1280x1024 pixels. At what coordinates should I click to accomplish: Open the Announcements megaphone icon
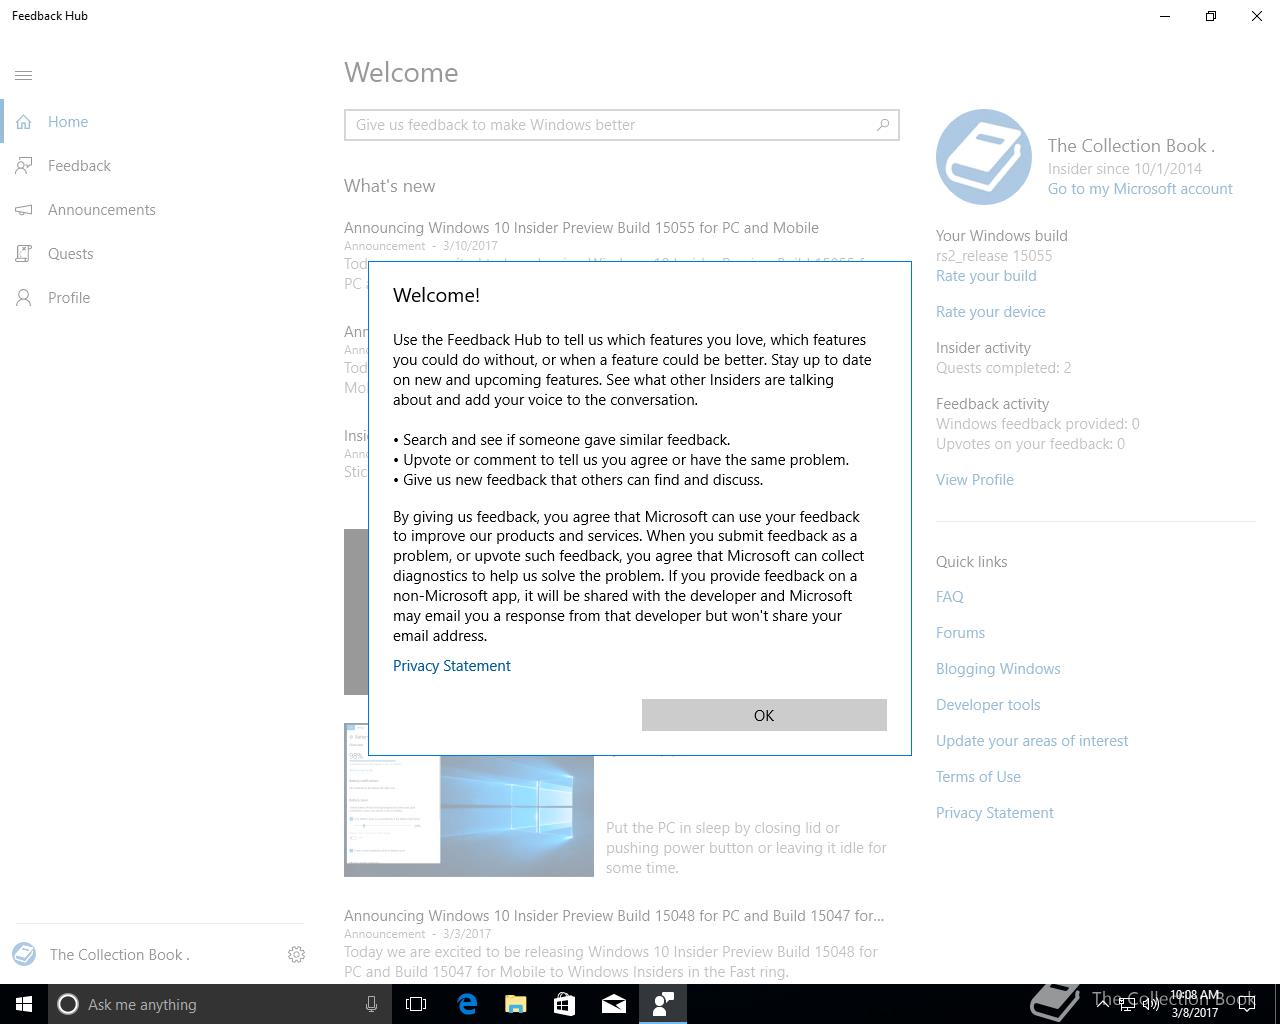click(x=24, y=210)
